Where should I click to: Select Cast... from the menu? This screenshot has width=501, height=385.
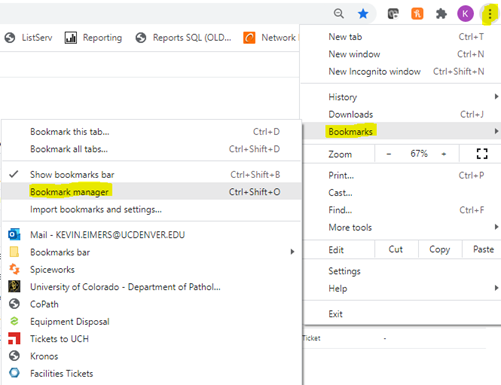(402, 193)
